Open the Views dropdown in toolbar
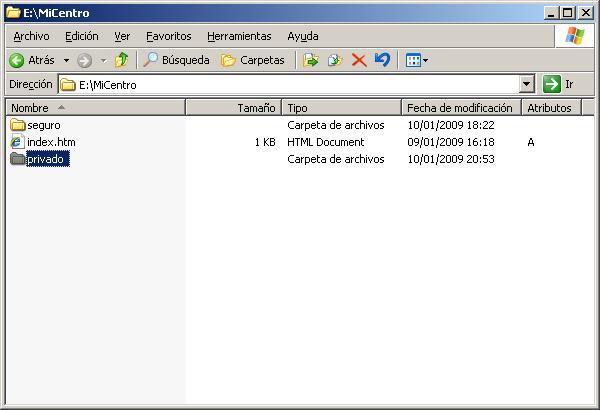Image resolution: width=600 pixels, height=410 pixels. pyautogui.click(x=416, y=60)
